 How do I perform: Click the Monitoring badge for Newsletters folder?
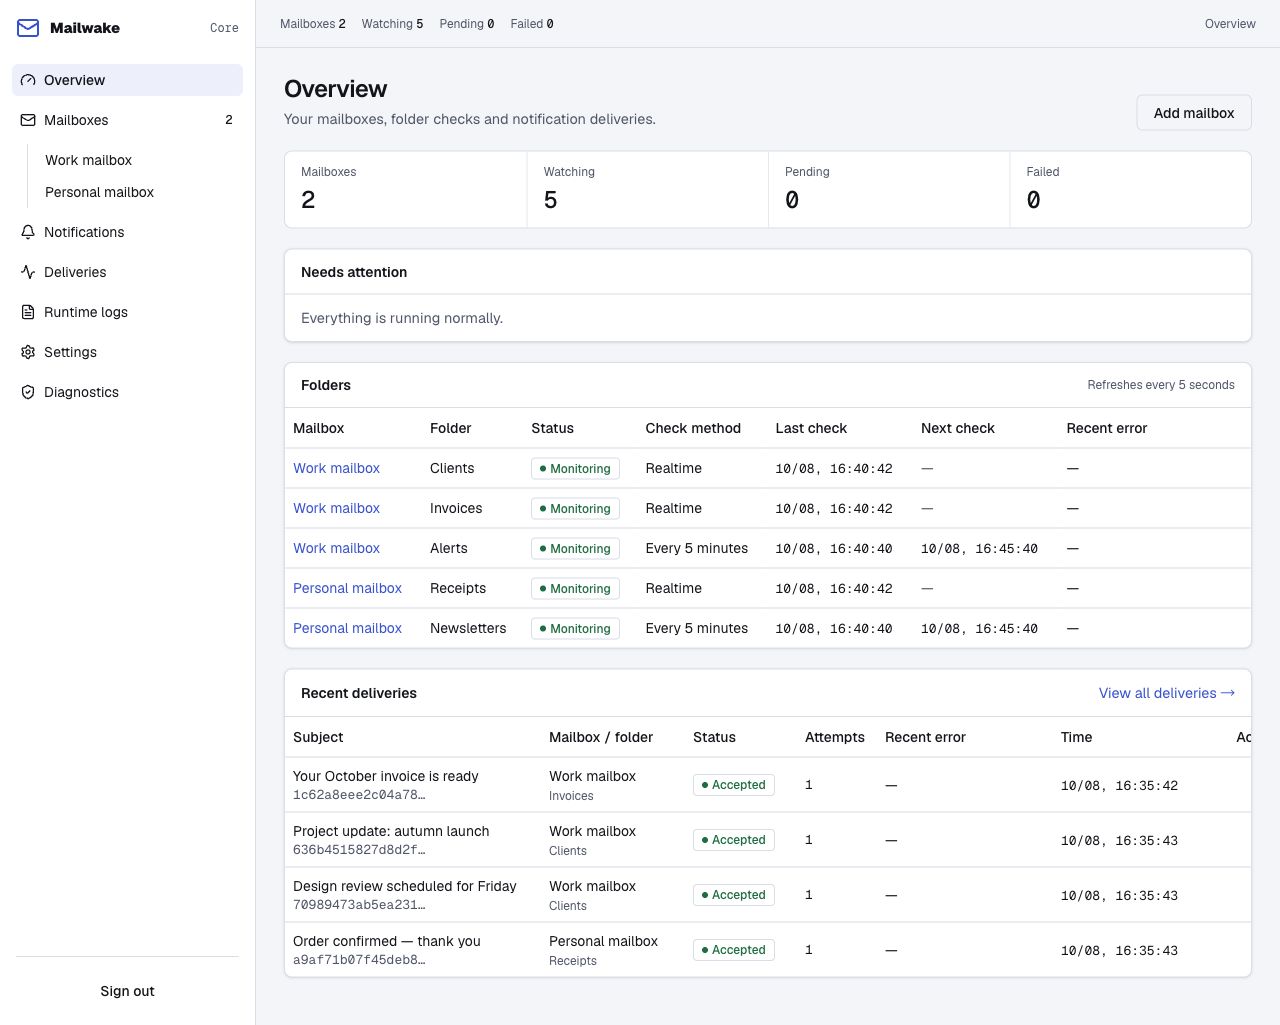(x=575, y=628)
